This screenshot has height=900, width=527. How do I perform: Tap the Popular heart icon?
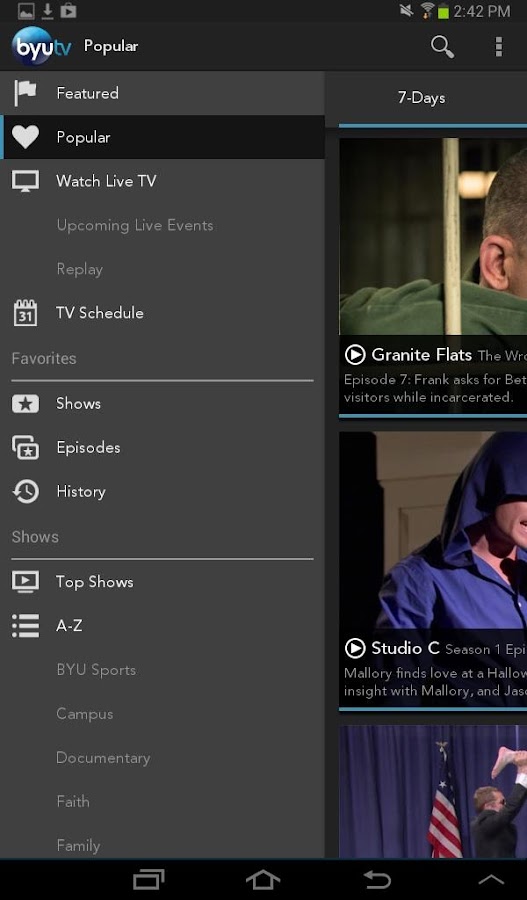point(25,137)
